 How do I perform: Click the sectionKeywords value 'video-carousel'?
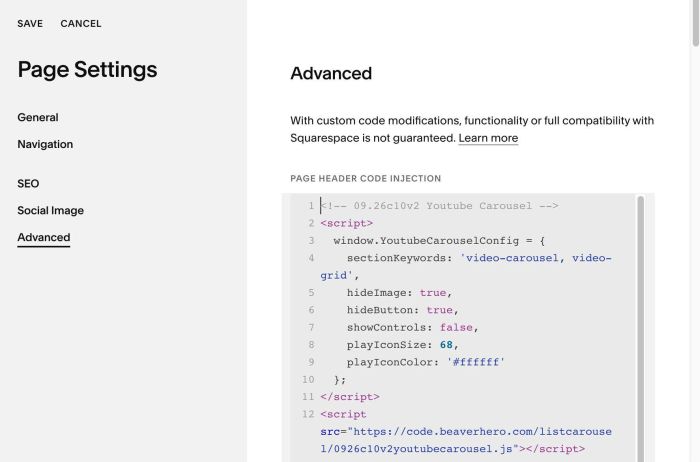pos(509,258)
